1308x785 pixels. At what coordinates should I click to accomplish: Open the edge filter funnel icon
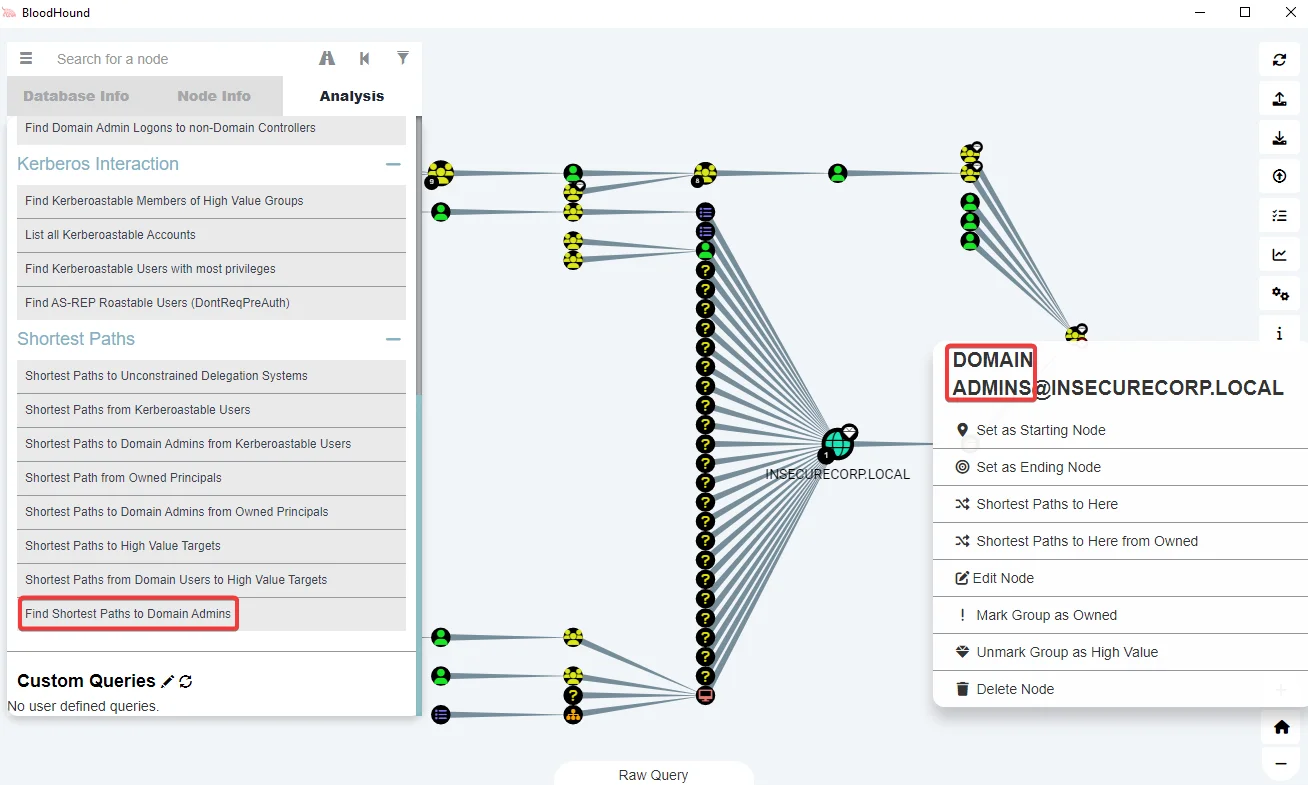403,58
